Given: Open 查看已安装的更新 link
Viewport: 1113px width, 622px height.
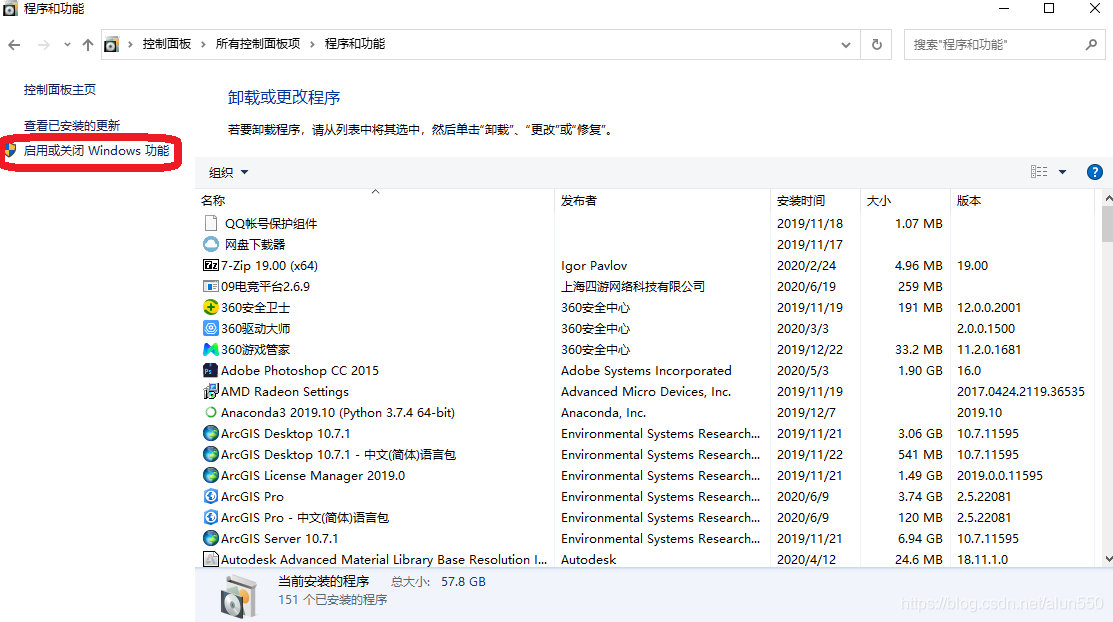Looking at the screenshot, I should click(72, 126).
